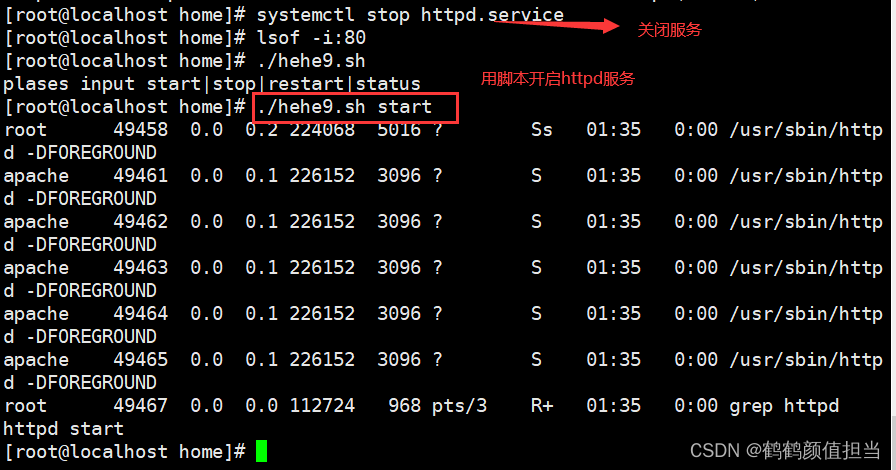This screenshot has width=896, height=470.
Task: Select the 'd -DFOREGROUND' line below row 49465
Action: click(x=80, y=383)
